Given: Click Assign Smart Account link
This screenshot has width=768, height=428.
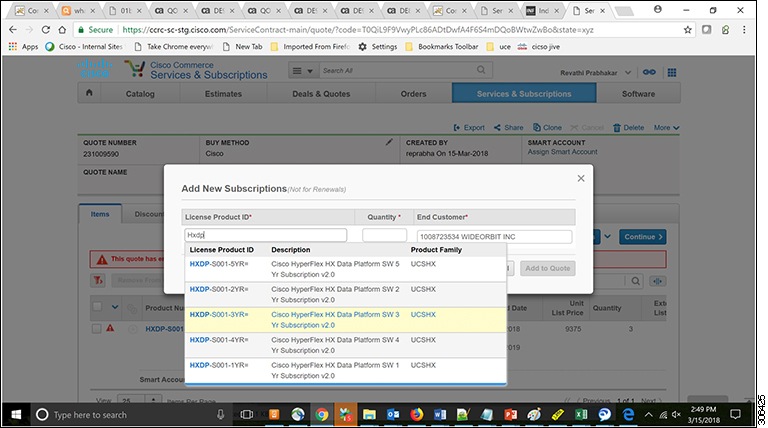Looking at the screenshot, I should point(562,152).
